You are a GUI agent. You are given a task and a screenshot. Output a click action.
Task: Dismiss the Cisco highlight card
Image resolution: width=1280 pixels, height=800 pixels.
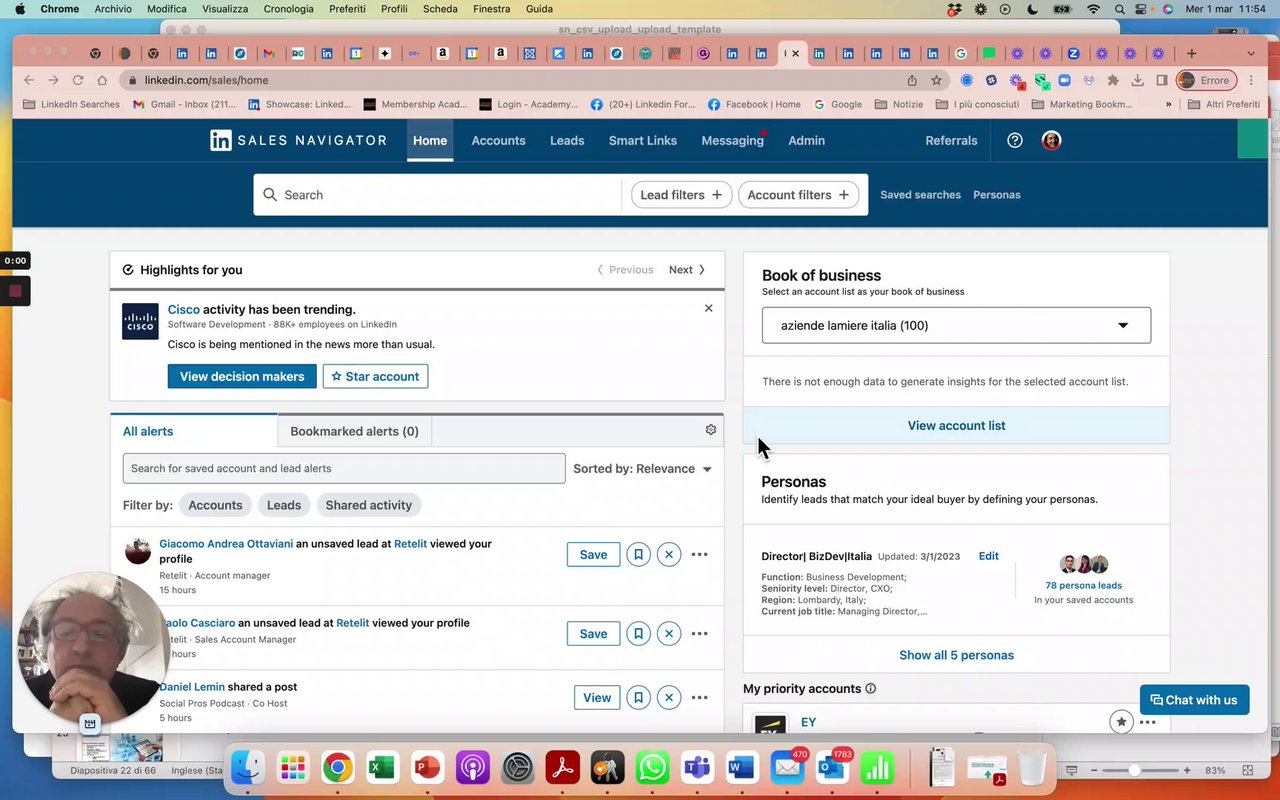[x=709, y=308]
